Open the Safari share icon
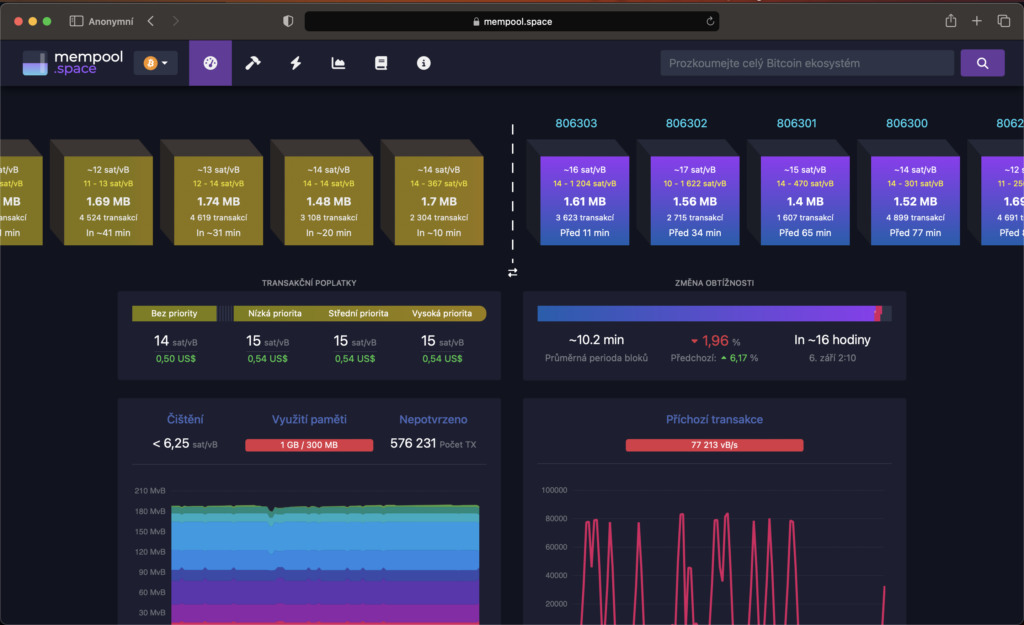This screenshot has width=1024, height=625. click(x=951, y=21)
